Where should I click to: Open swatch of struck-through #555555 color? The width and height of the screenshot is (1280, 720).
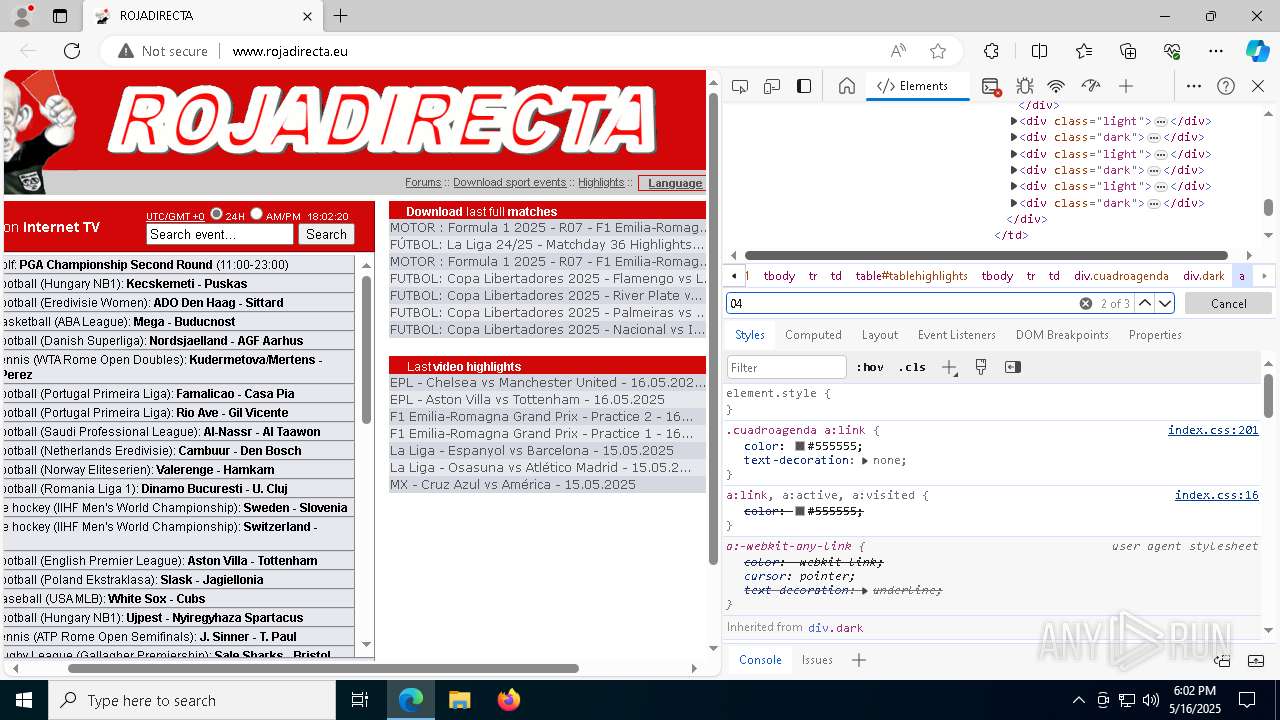[x=800, y=511]
